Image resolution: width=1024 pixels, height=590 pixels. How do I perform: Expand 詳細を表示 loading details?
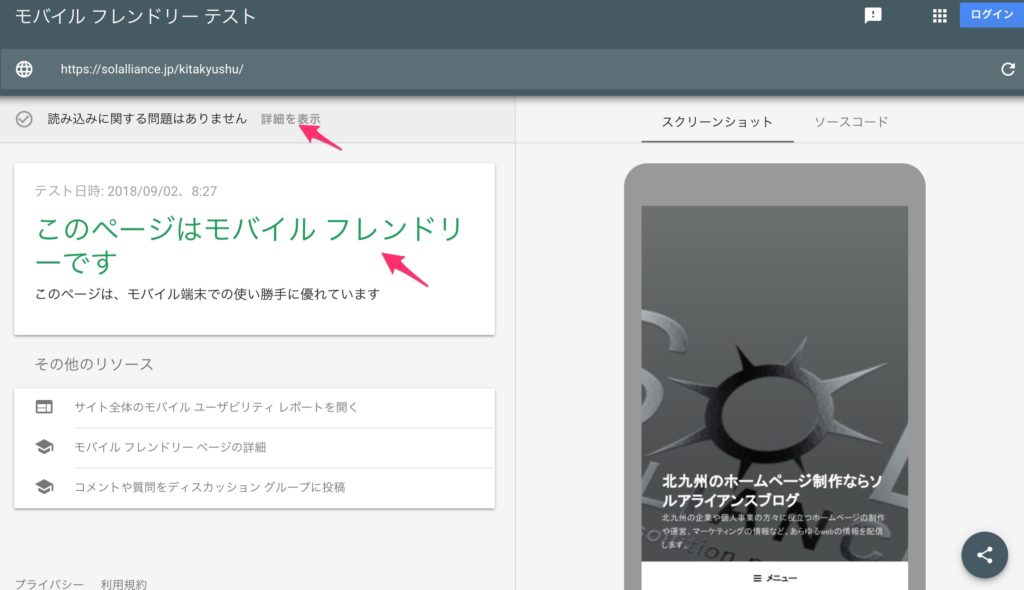click(290, 119)
